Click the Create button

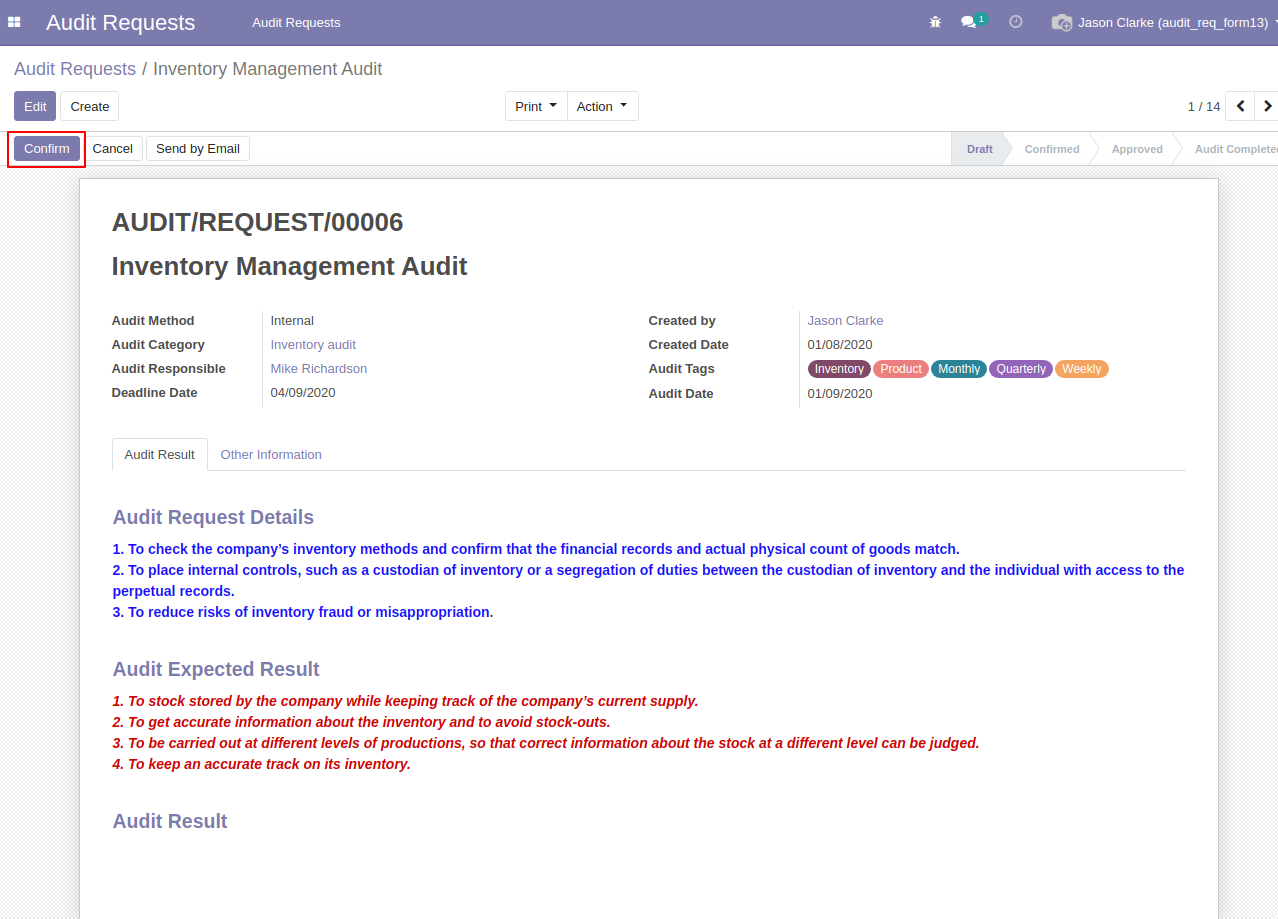pyautogui.click(x=90, y=106)
